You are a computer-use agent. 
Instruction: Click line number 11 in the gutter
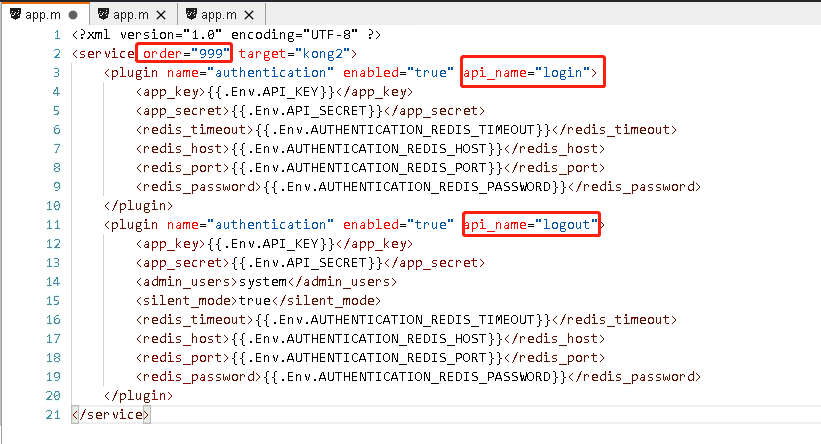point(54,225)
